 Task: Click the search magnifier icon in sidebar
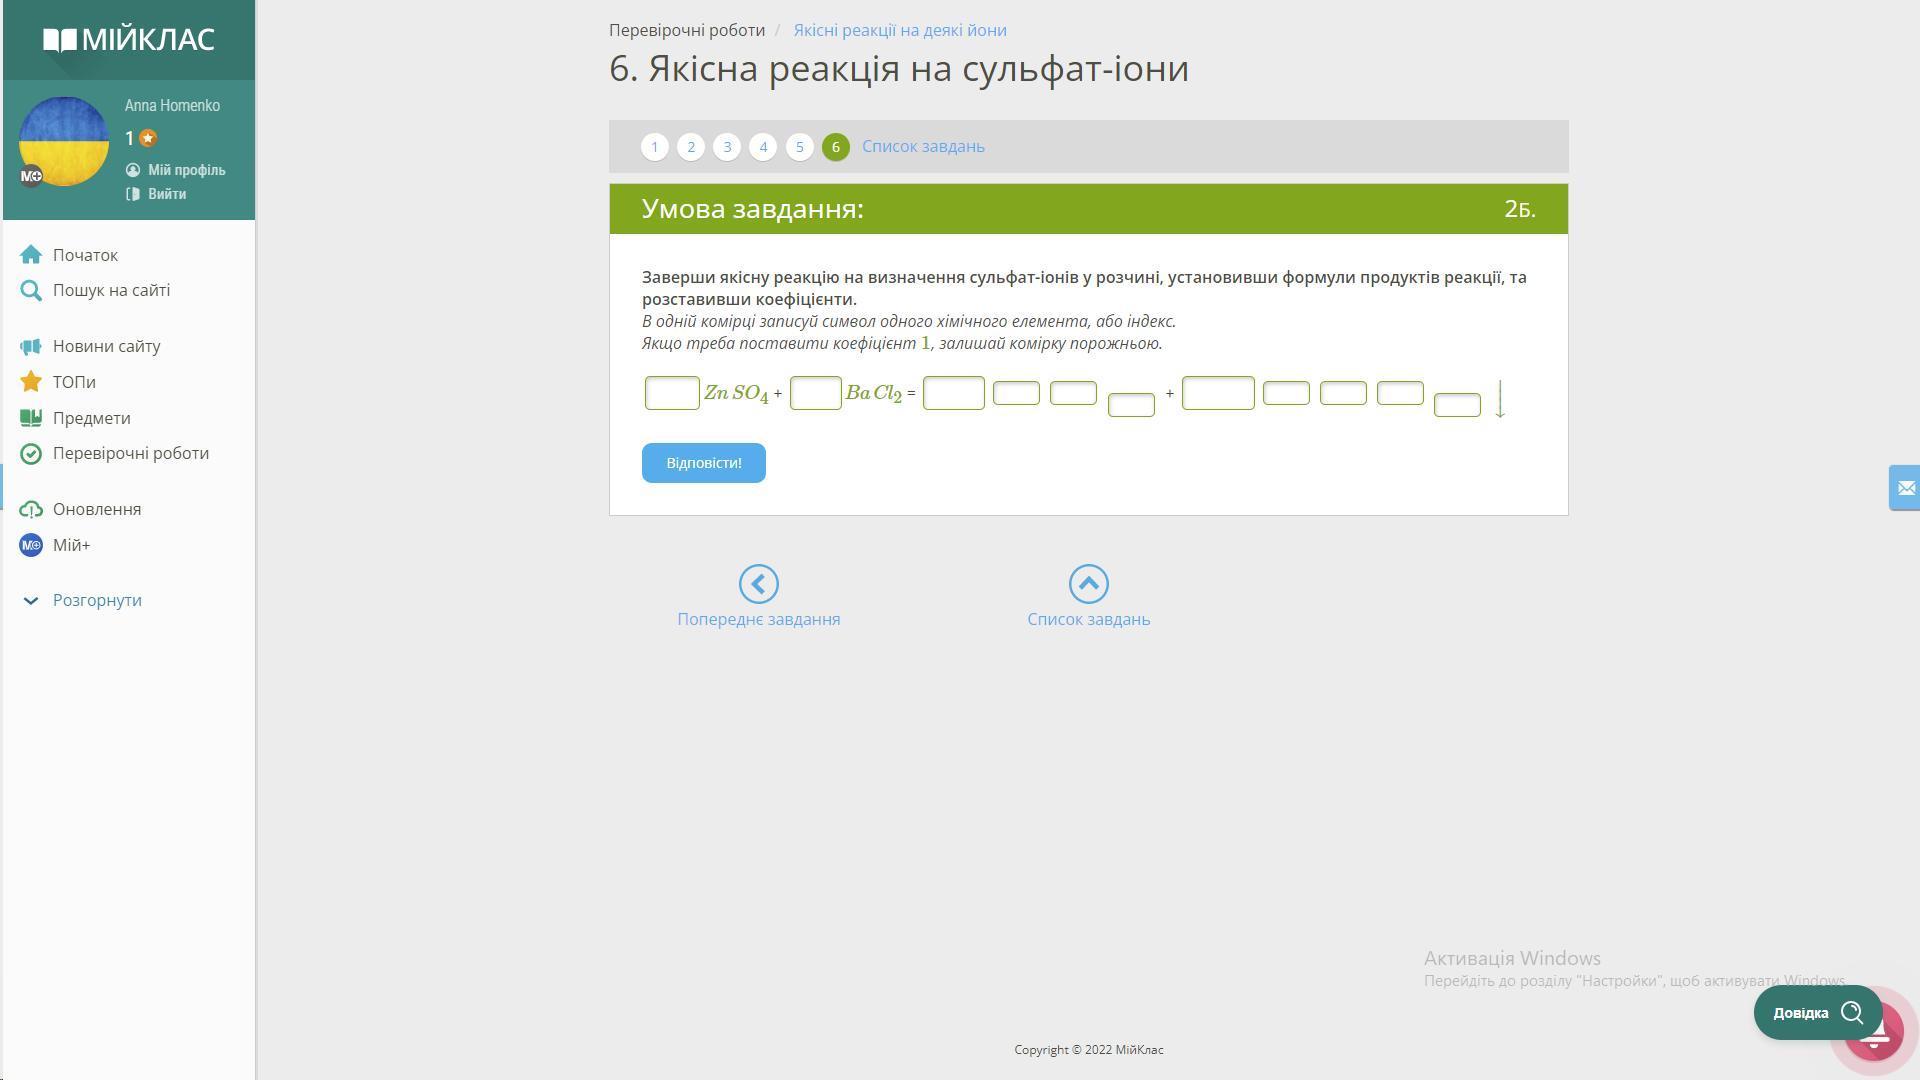pyautogui.click(x=31, y=291)
